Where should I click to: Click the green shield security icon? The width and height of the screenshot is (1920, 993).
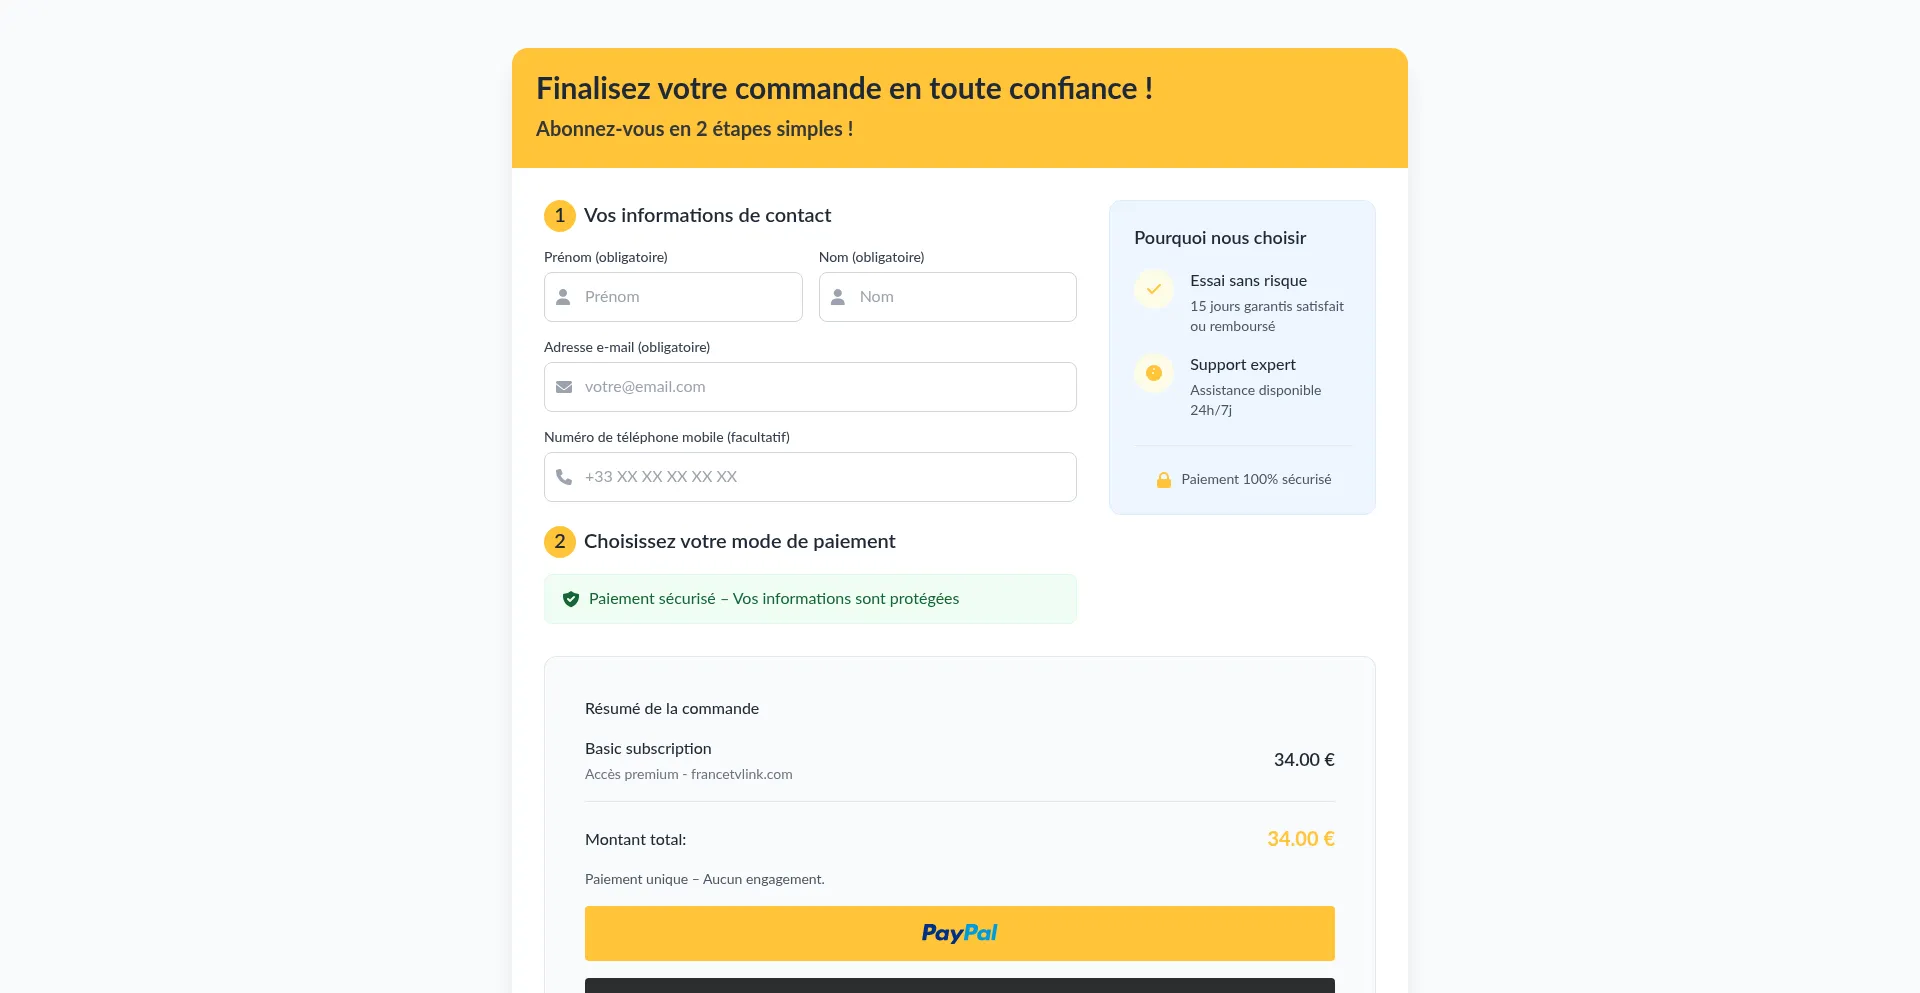click(571, 599)
